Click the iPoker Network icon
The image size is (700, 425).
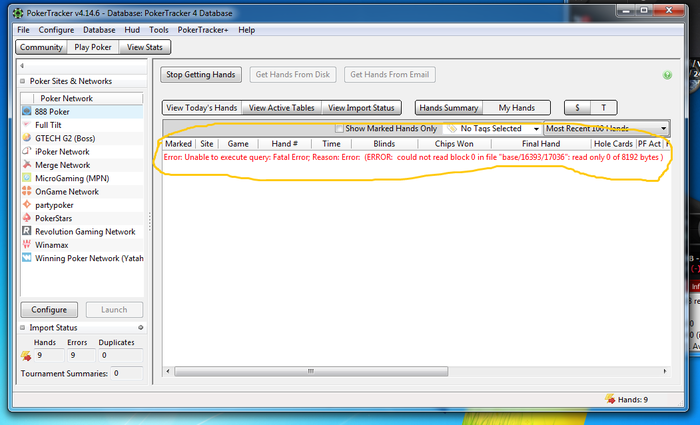pyautogui.click(x=27, y=151)
